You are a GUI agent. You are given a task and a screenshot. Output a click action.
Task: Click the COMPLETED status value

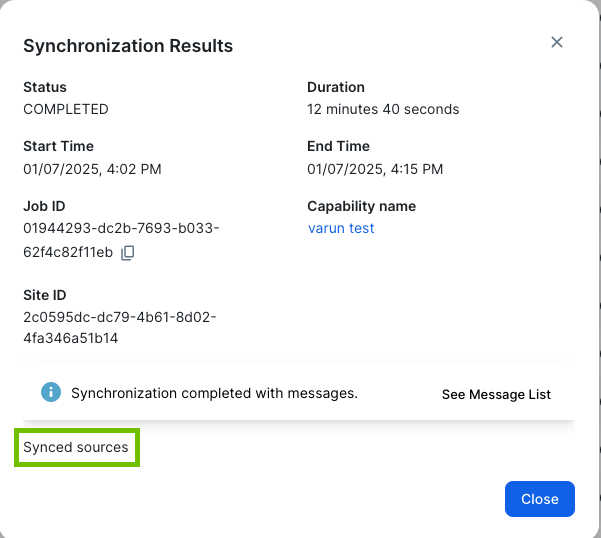pos(66,109)
